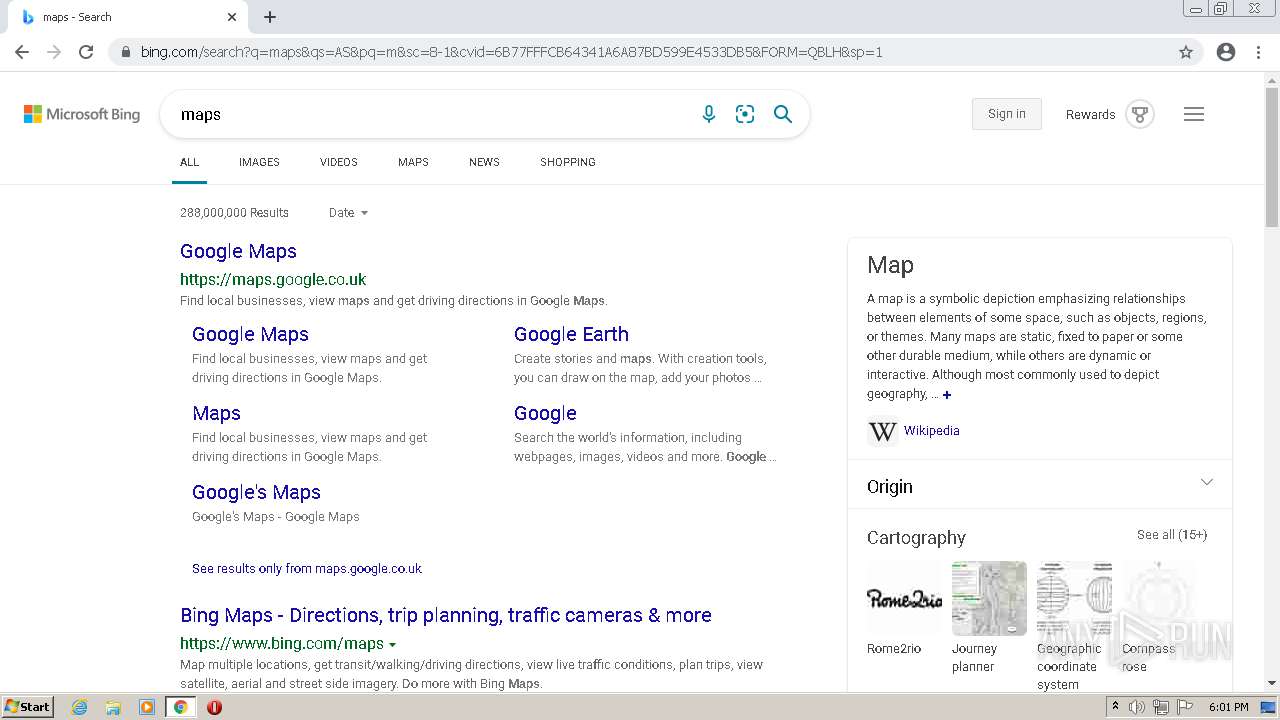This screenshot has width=1280, height=720.
Task: Click the Action Center flag icon
Action: (1185, 707)
